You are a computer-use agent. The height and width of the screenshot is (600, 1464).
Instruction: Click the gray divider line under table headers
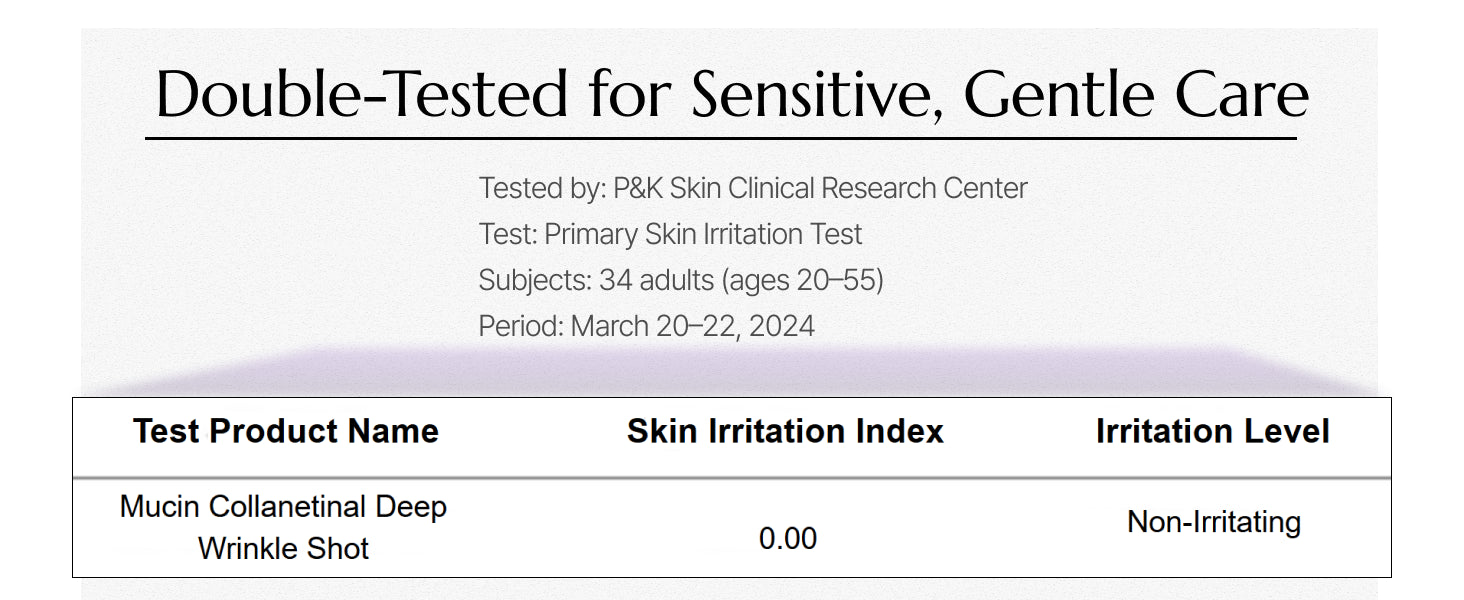pos(732,478)
